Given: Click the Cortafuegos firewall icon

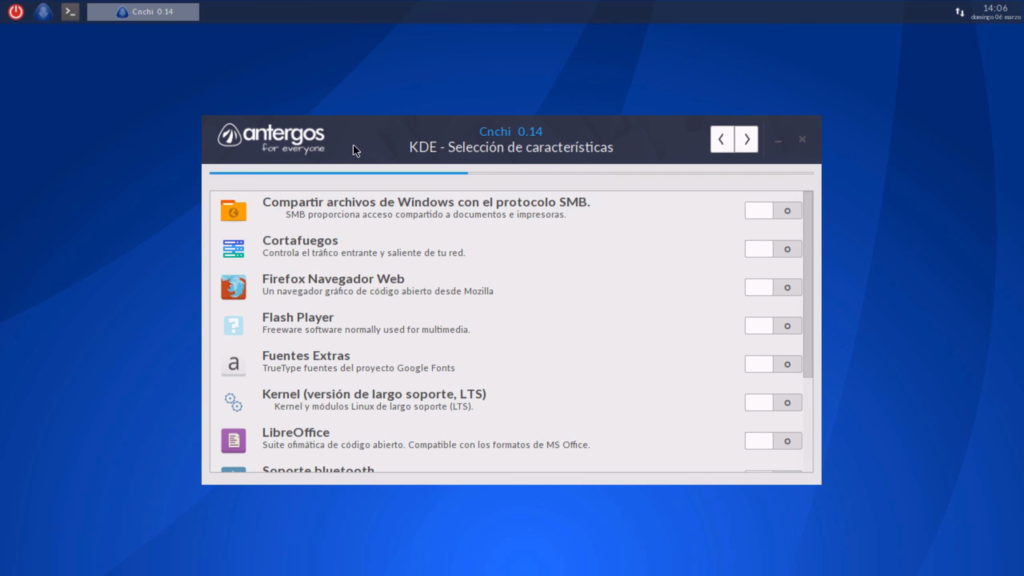Looking at the screenshot, I should pos(233,249).
